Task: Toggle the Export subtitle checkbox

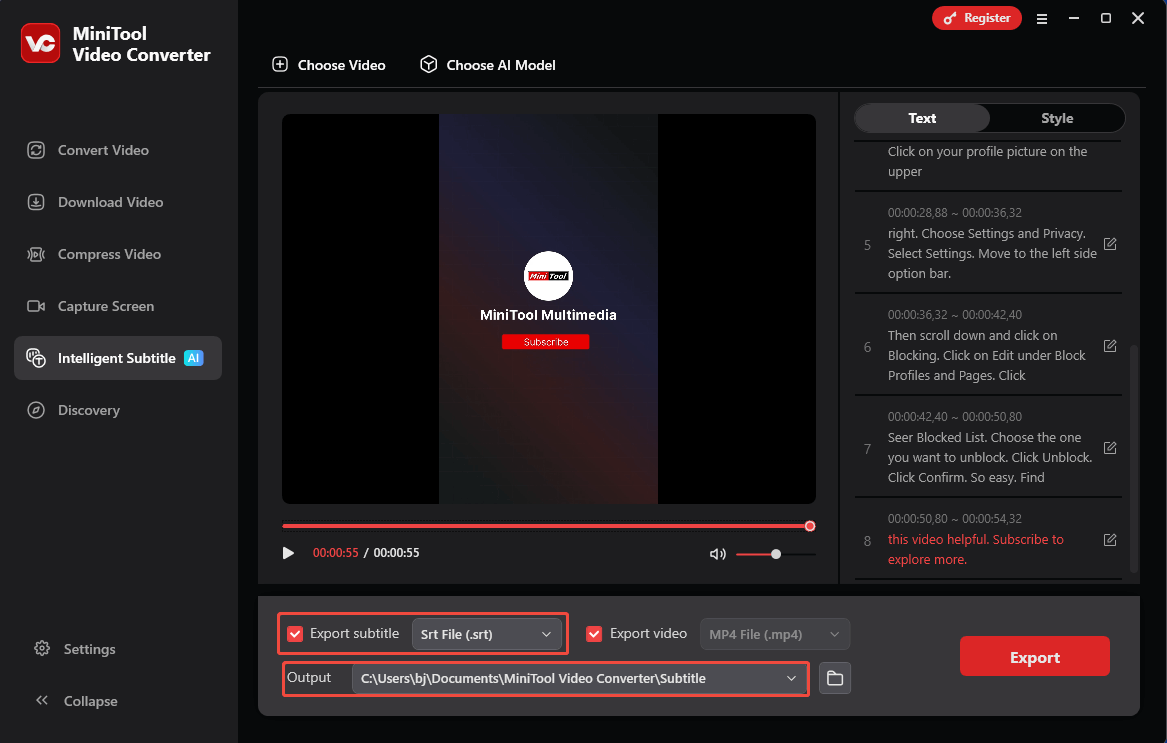Action: click(x=295, y=634)
